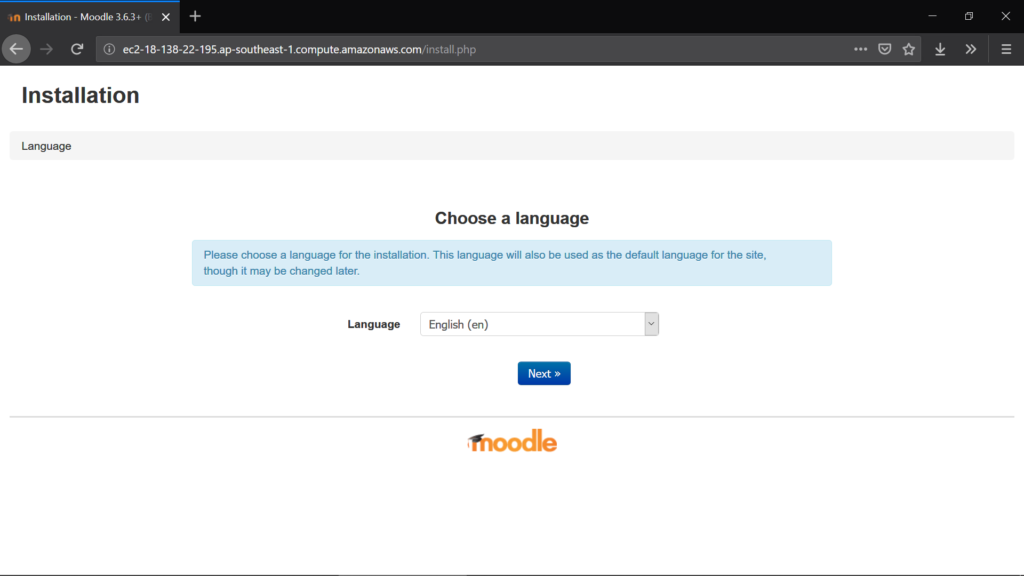1024x576 pixels.
Task: Bookmark this page with the star icon
Action: click(908, 49)
